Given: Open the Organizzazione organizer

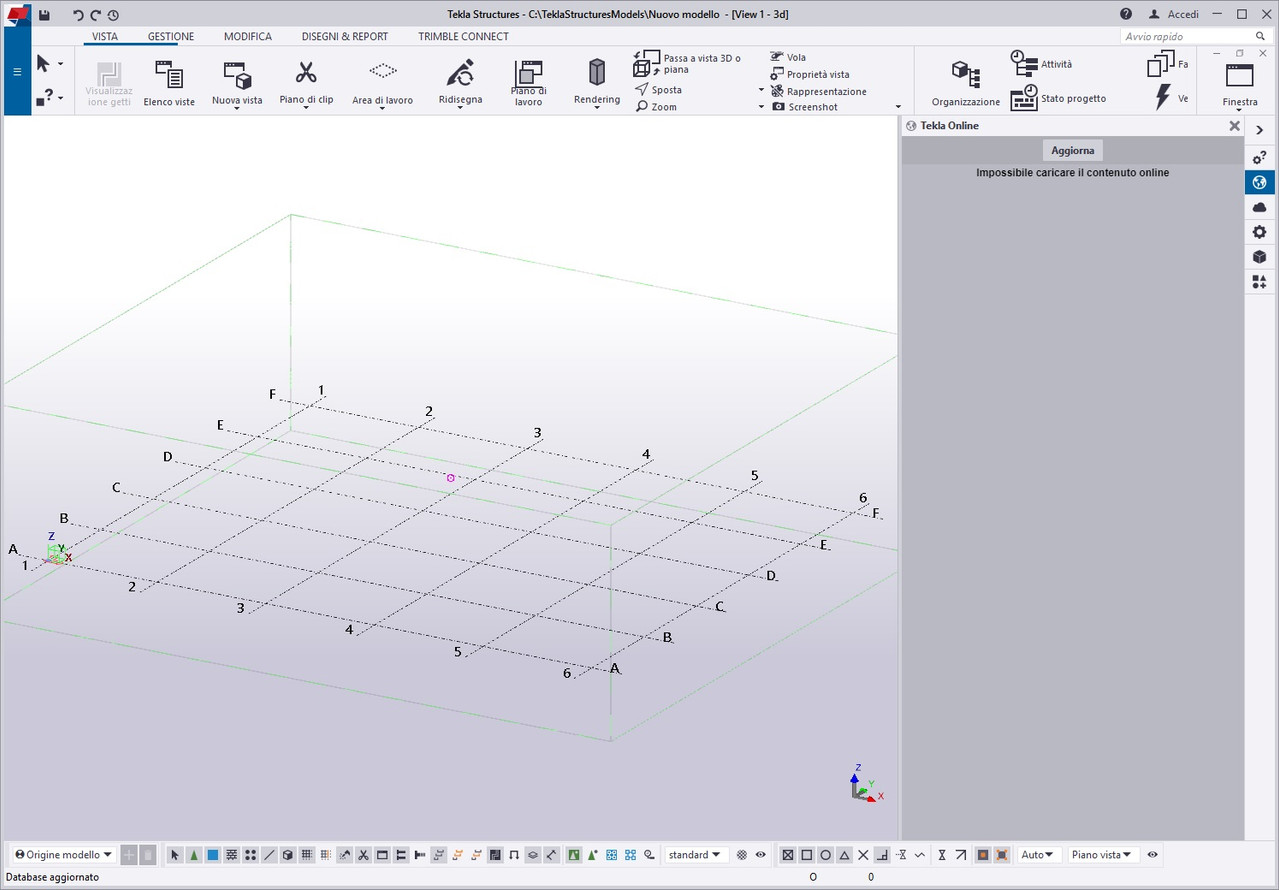Looking at the screenshot, I should (x=965, y=82).
